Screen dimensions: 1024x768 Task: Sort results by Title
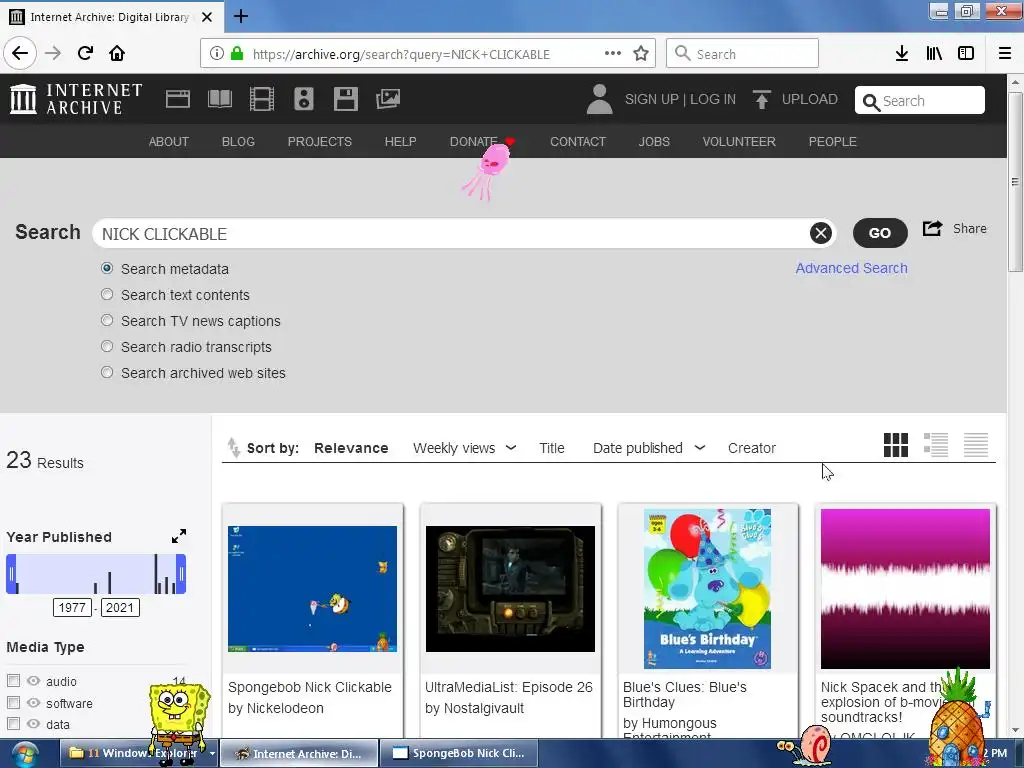coord(551,448)
